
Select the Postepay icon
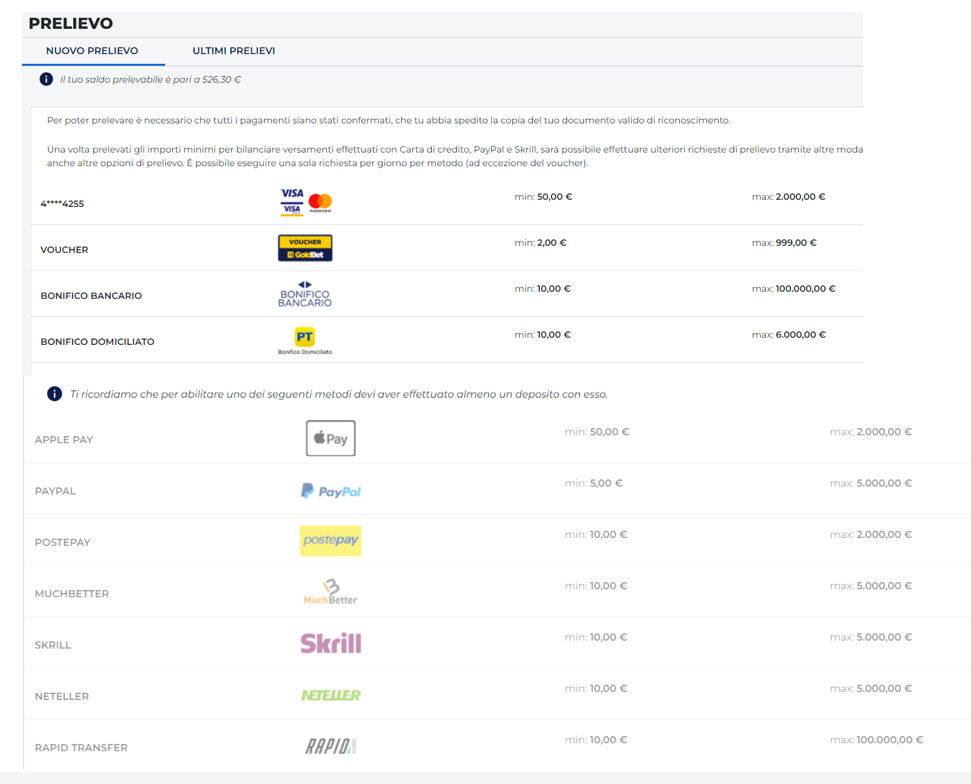pos(330,541)
